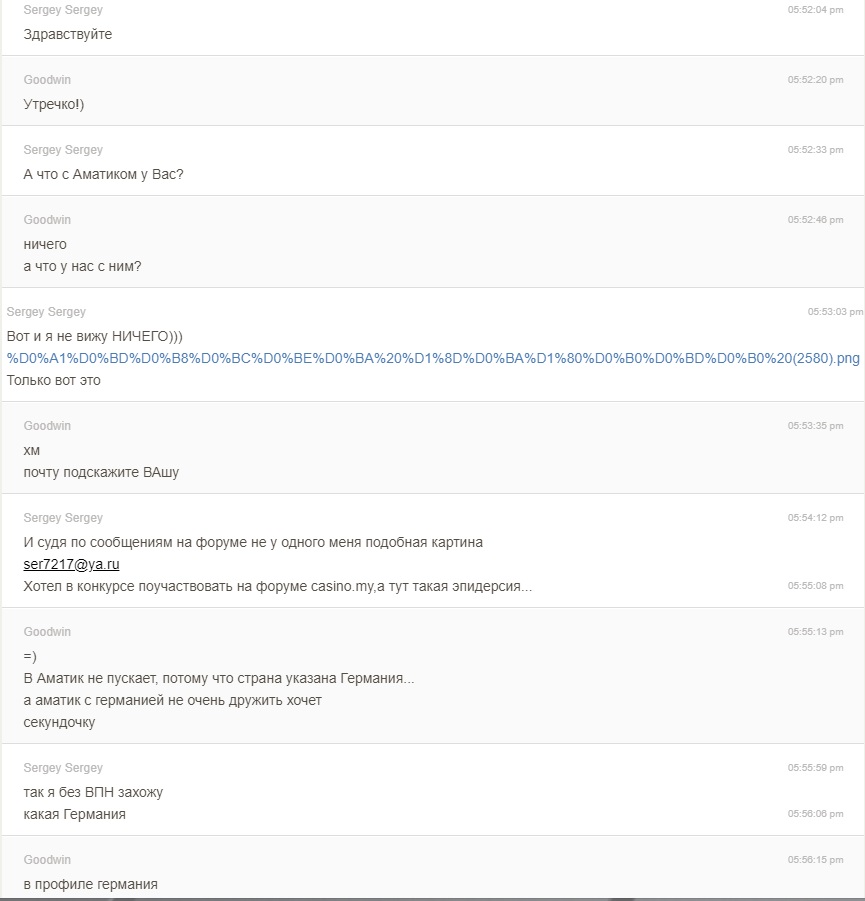Click the message starting "Хотел в конкурсе поучаствовать"

tap(278, 586)
